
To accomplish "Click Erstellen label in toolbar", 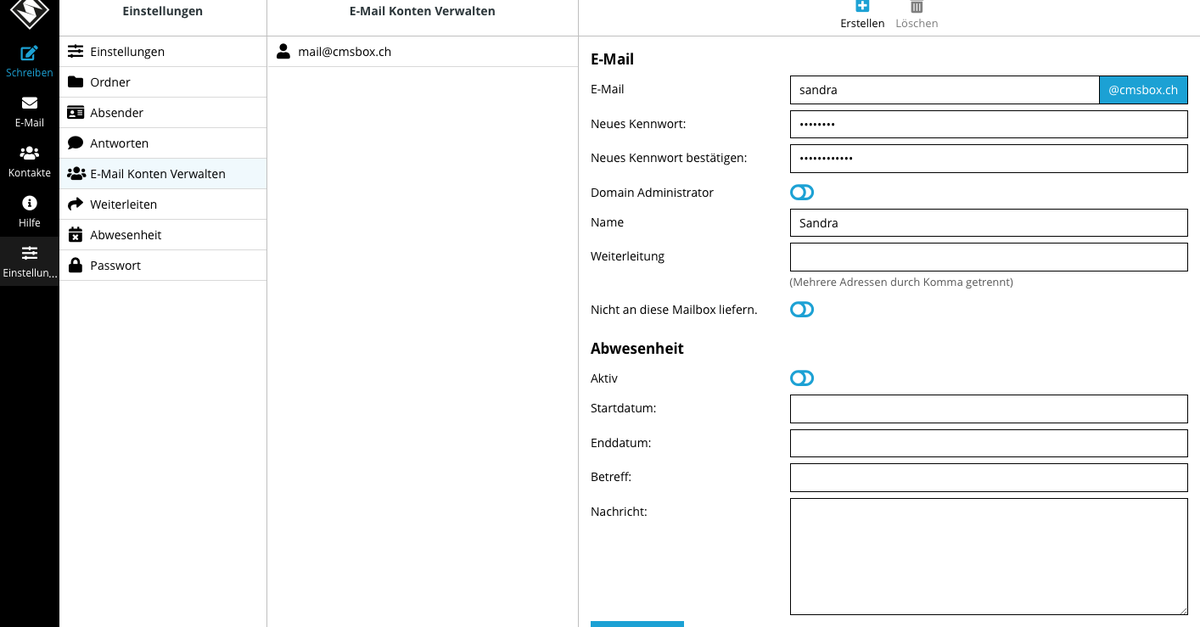I will click(862, 23).
